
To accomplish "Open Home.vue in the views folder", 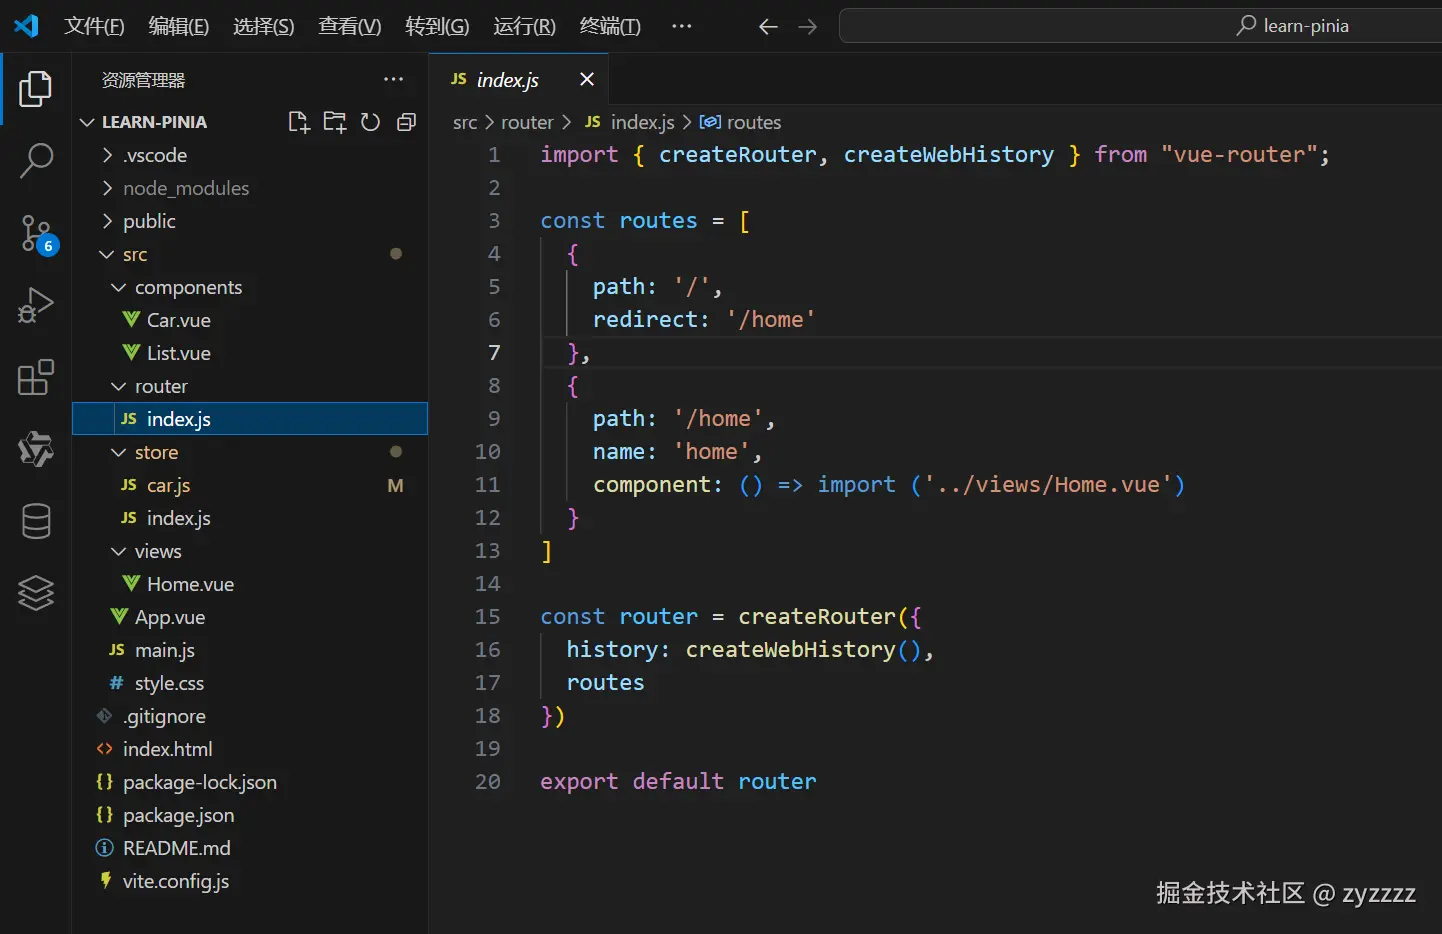I will click(x=190, y=584).
